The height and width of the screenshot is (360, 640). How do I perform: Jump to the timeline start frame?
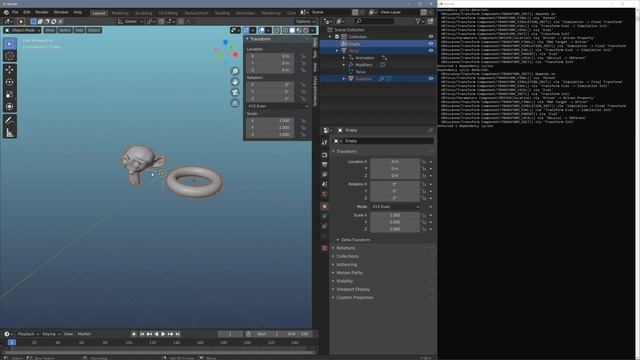point(142,334)
